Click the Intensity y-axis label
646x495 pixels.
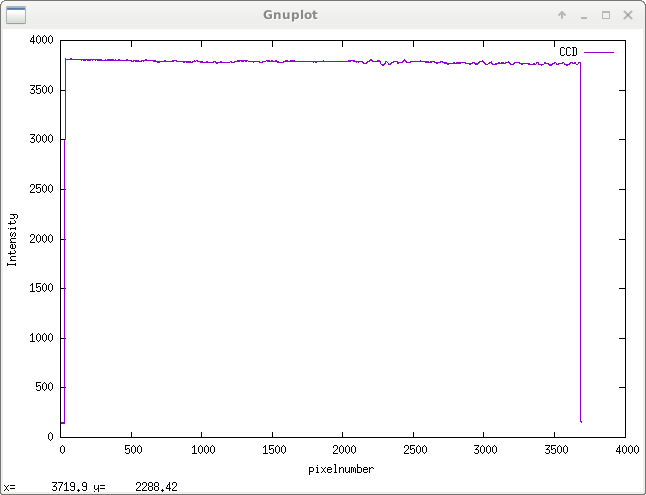tap(12, 239)
